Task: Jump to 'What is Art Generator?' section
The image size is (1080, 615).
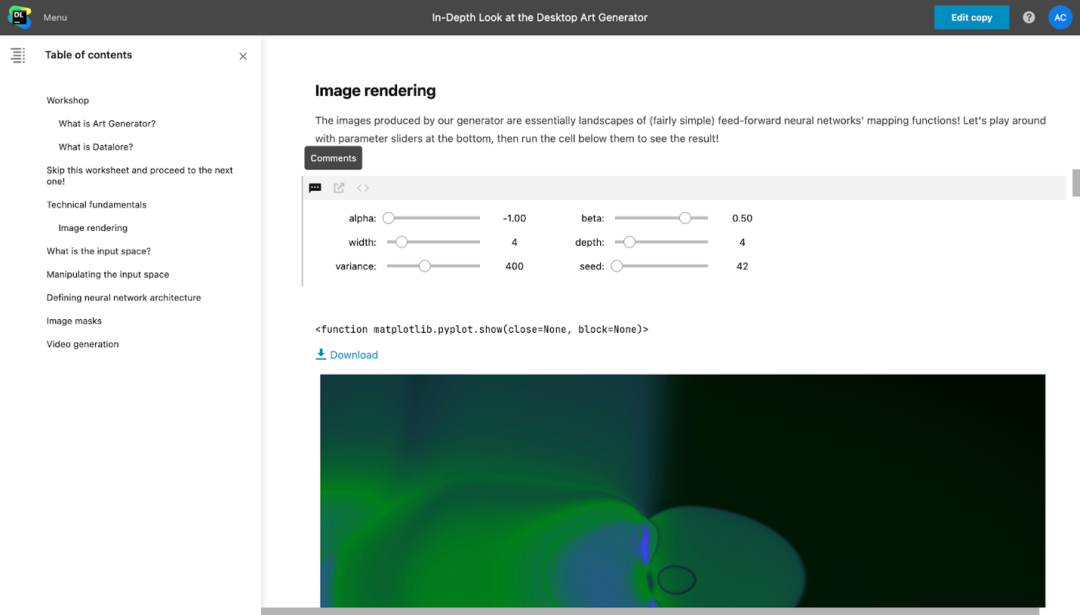Action: [107, 124]
